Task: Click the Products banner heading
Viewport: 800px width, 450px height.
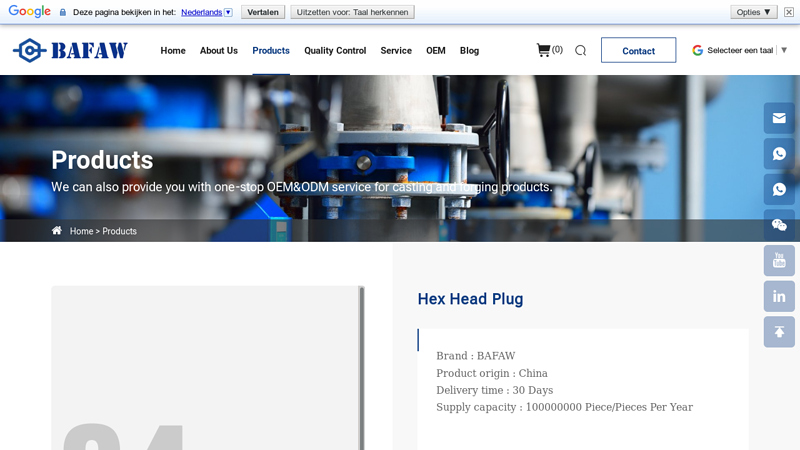Action: point(102,160)
